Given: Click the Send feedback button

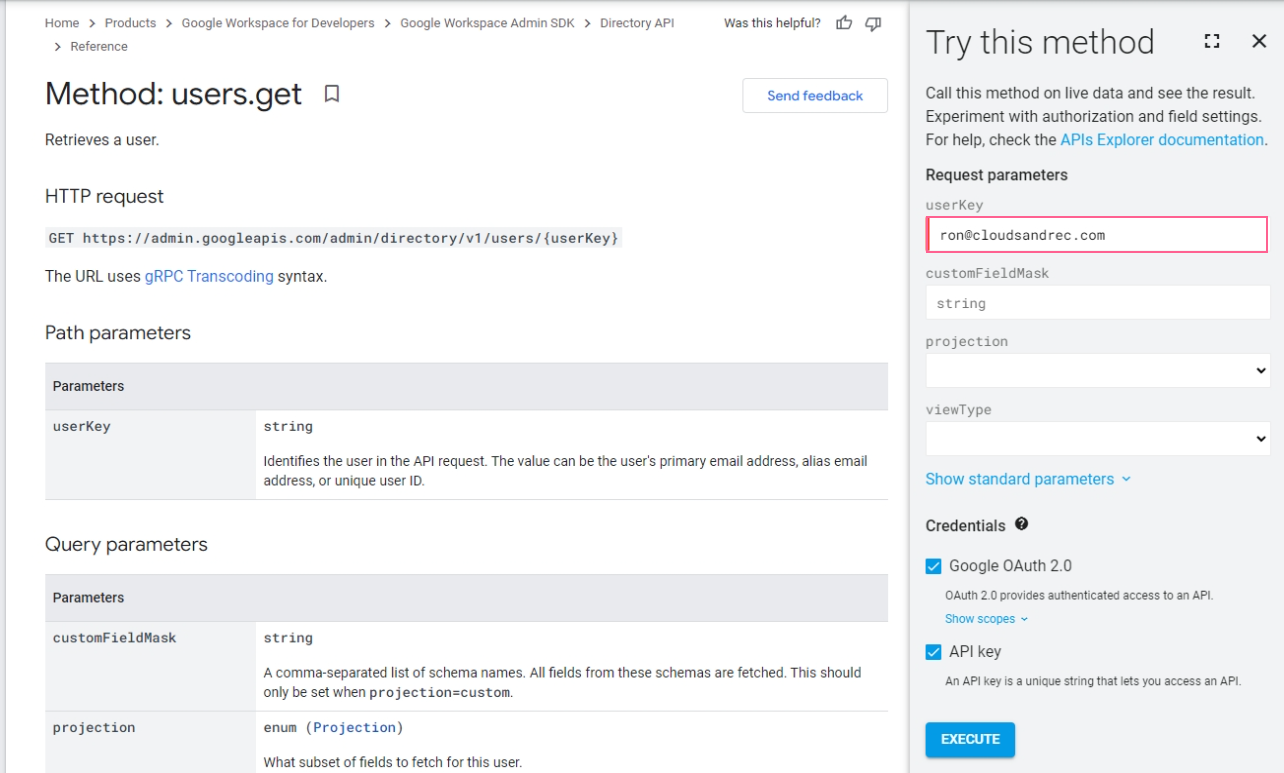Looking at the screenshot, I should tap(815, 95).
